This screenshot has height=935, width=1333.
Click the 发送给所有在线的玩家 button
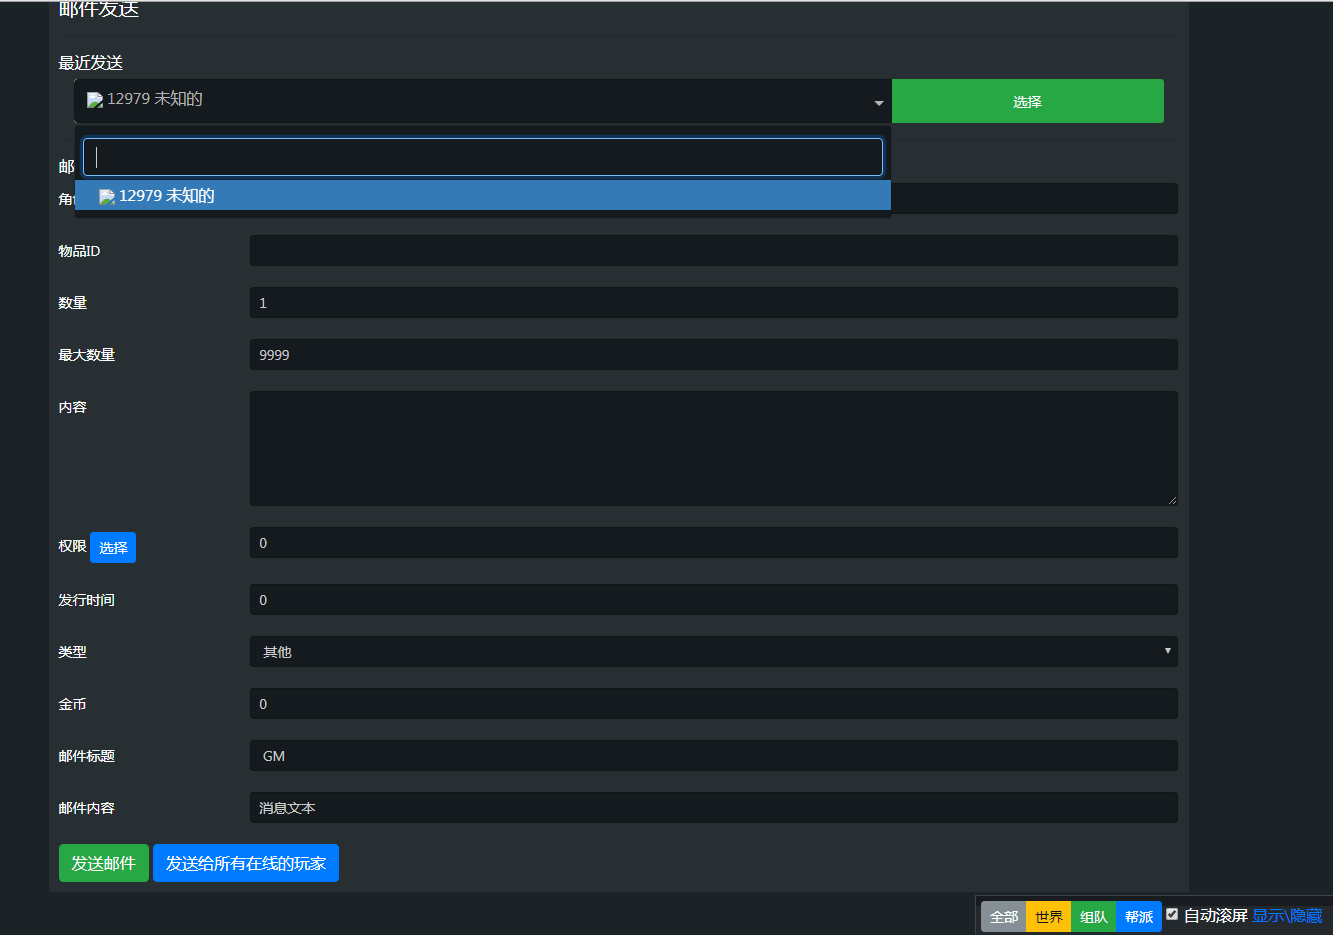click(246, 863)
